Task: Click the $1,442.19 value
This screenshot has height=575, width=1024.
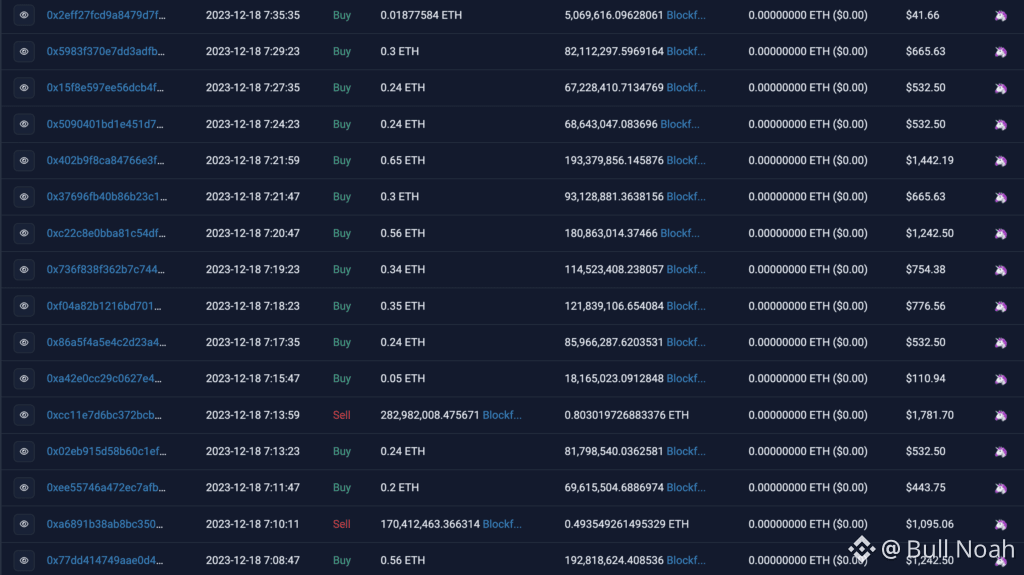Action: tap(929, 161)
